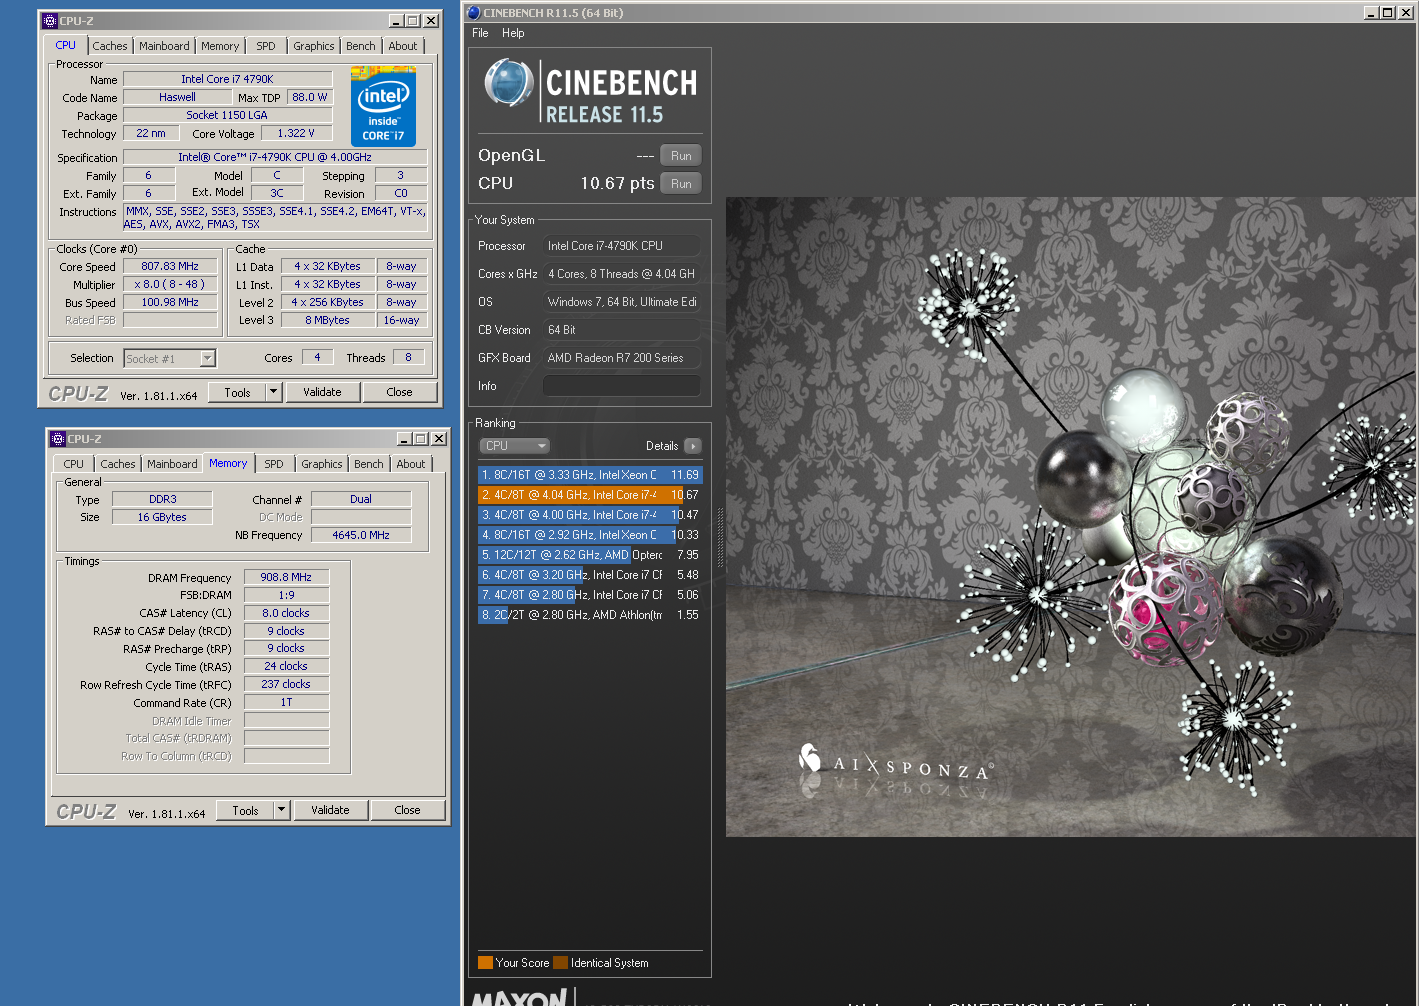
Task: Click the CPU-Z title icon of lower window
Action: pyautogui.click(x=58, y=438)
